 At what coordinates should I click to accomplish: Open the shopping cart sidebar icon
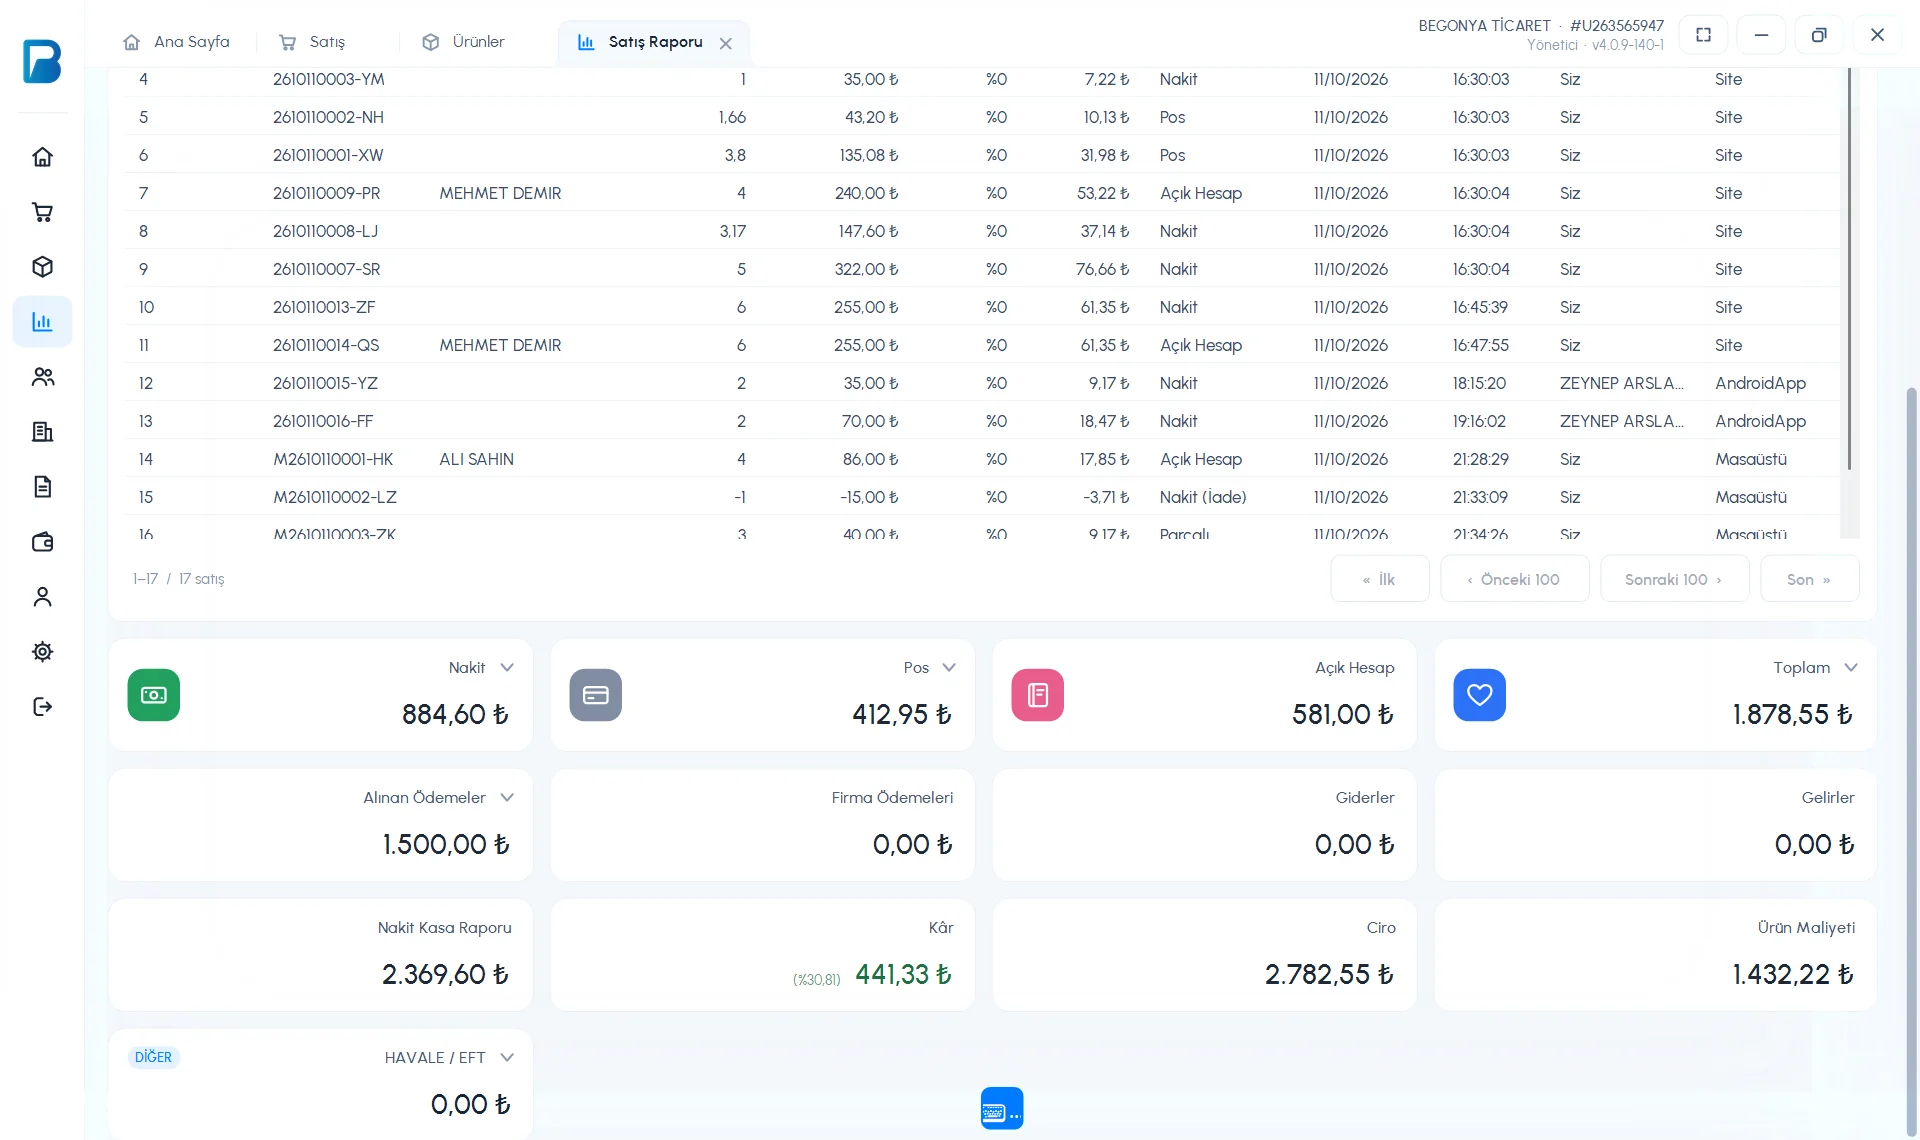[42, 212]
